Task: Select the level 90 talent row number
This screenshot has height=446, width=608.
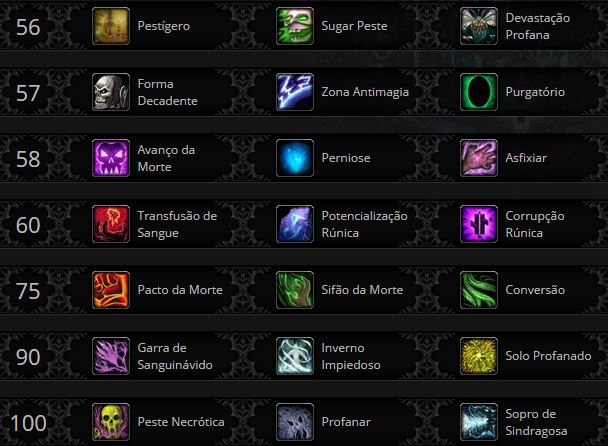Action: click(28, 357)
